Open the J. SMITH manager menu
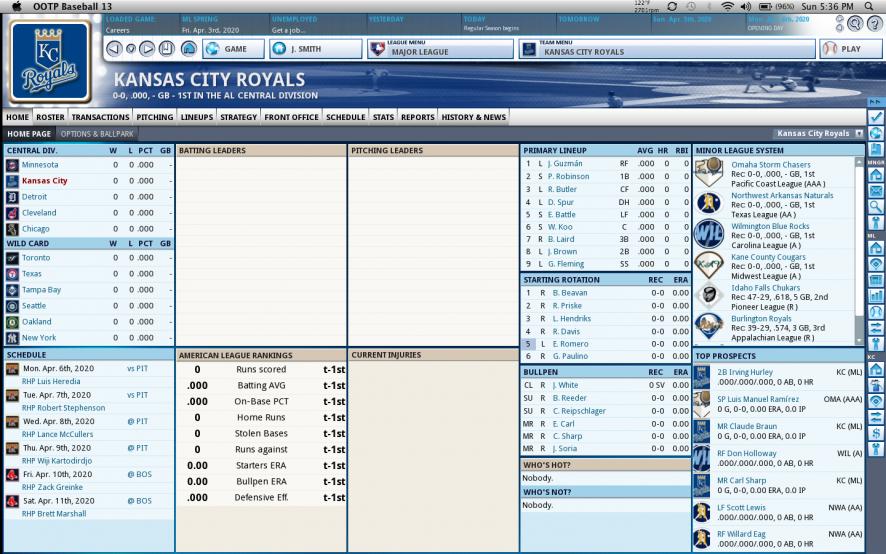This screenshot has width=886, height=554. click(315, 49)
